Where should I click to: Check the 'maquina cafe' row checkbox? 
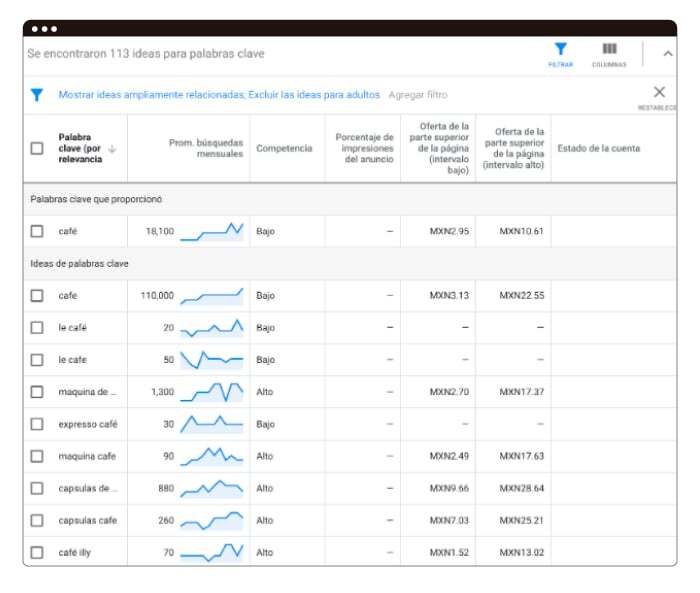[x=37, y=456]
